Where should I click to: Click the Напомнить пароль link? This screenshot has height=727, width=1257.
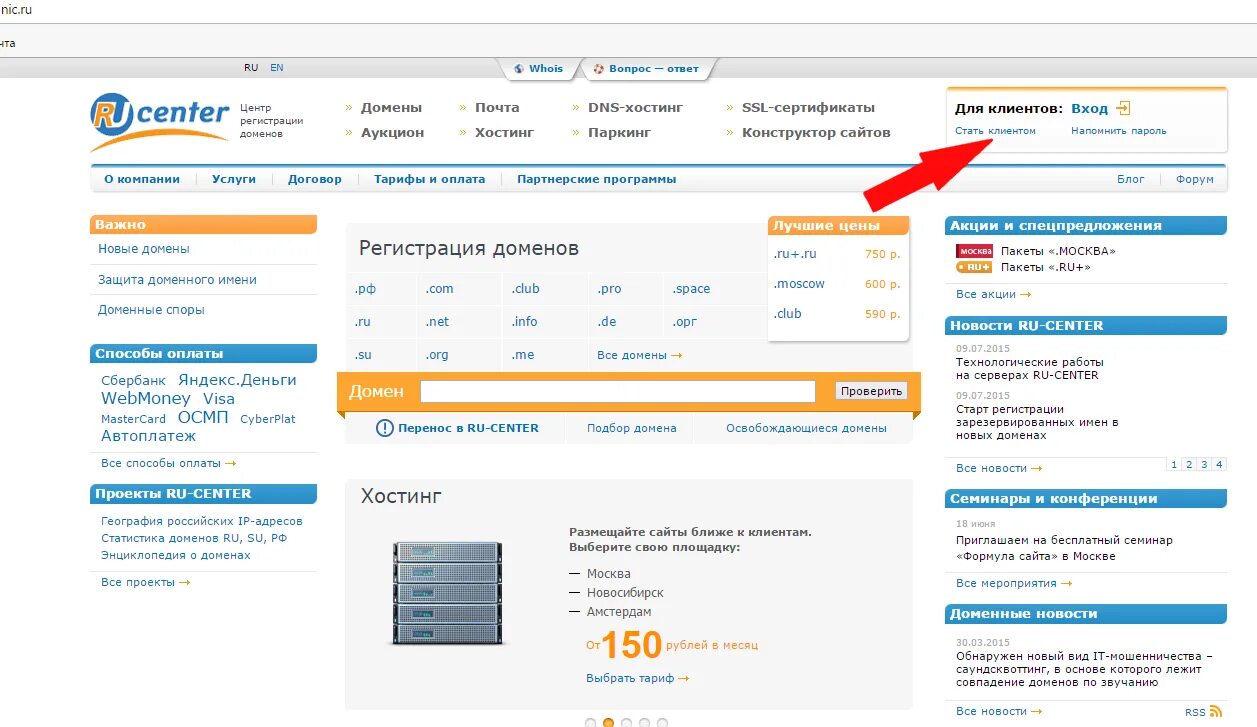tap(1118, 131)
